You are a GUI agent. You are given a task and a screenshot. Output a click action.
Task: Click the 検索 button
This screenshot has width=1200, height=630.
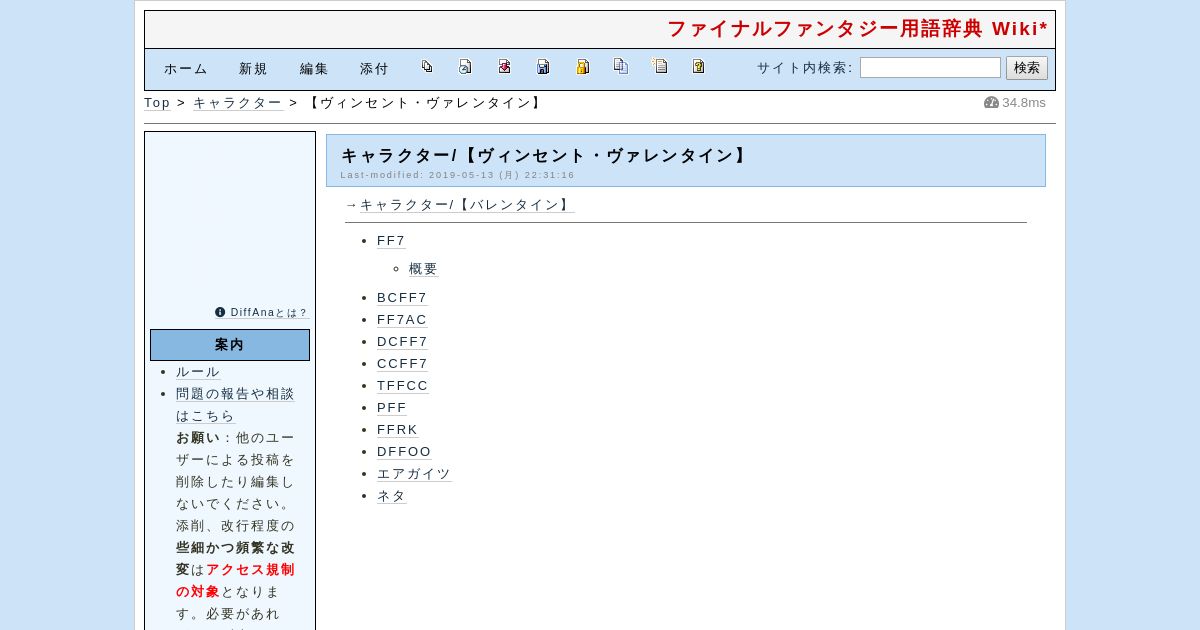pyautogui.click(x=1027, y=68)
